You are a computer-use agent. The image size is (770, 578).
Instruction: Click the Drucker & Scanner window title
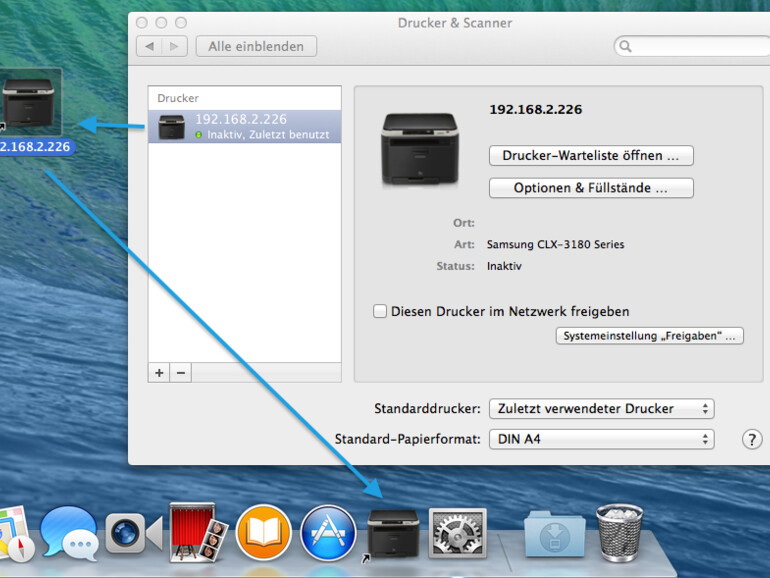click(x=455, y=23)
